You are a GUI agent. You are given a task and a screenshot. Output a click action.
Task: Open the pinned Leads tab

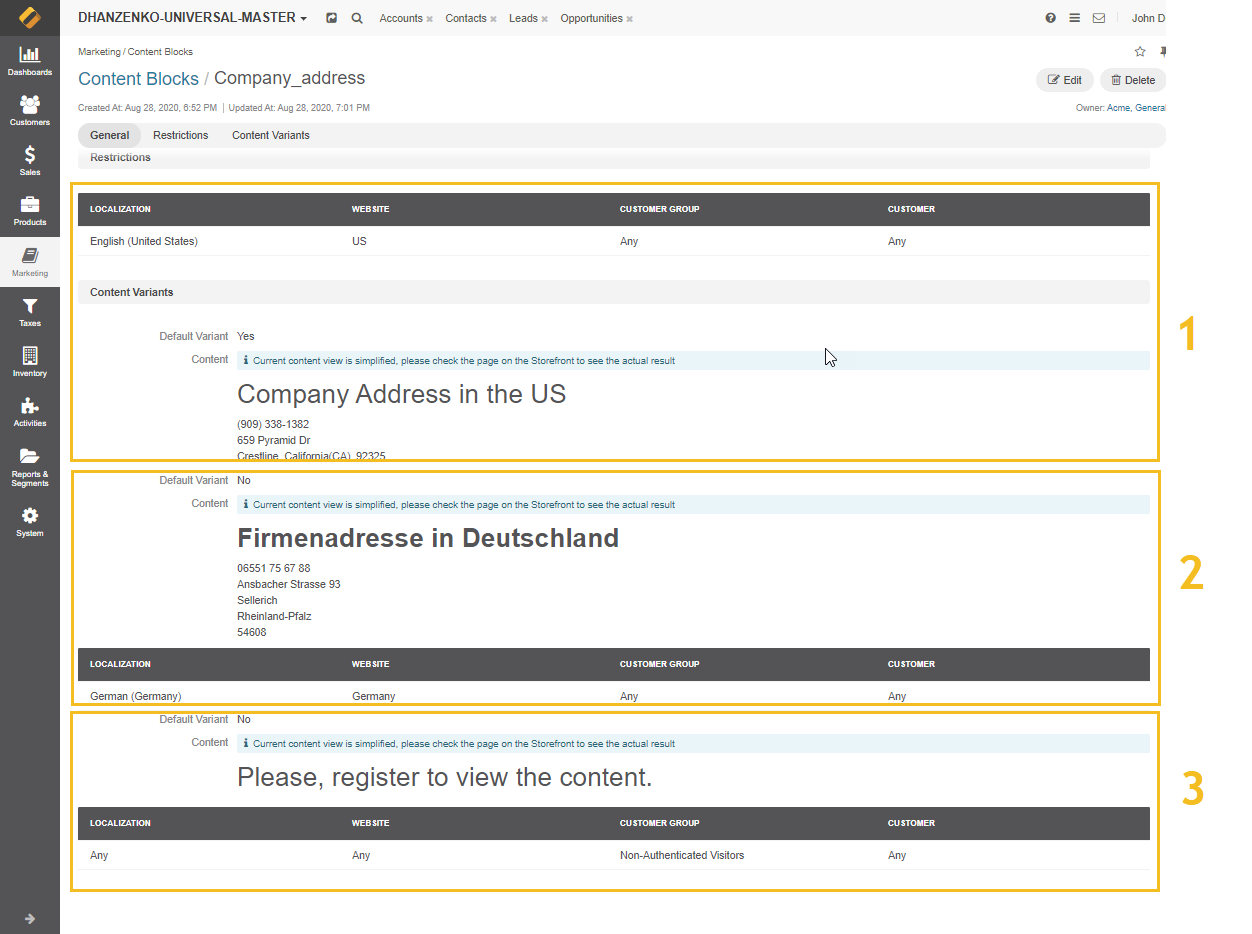pyautogui.click(x=523, y=18)
